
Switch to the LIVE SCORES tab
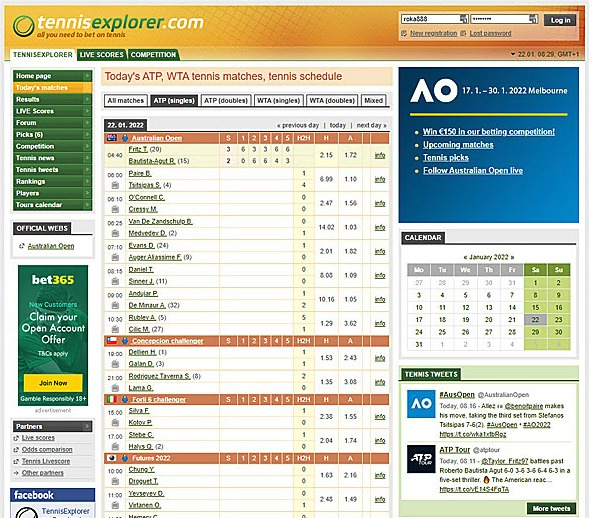[x=102, y=55]
